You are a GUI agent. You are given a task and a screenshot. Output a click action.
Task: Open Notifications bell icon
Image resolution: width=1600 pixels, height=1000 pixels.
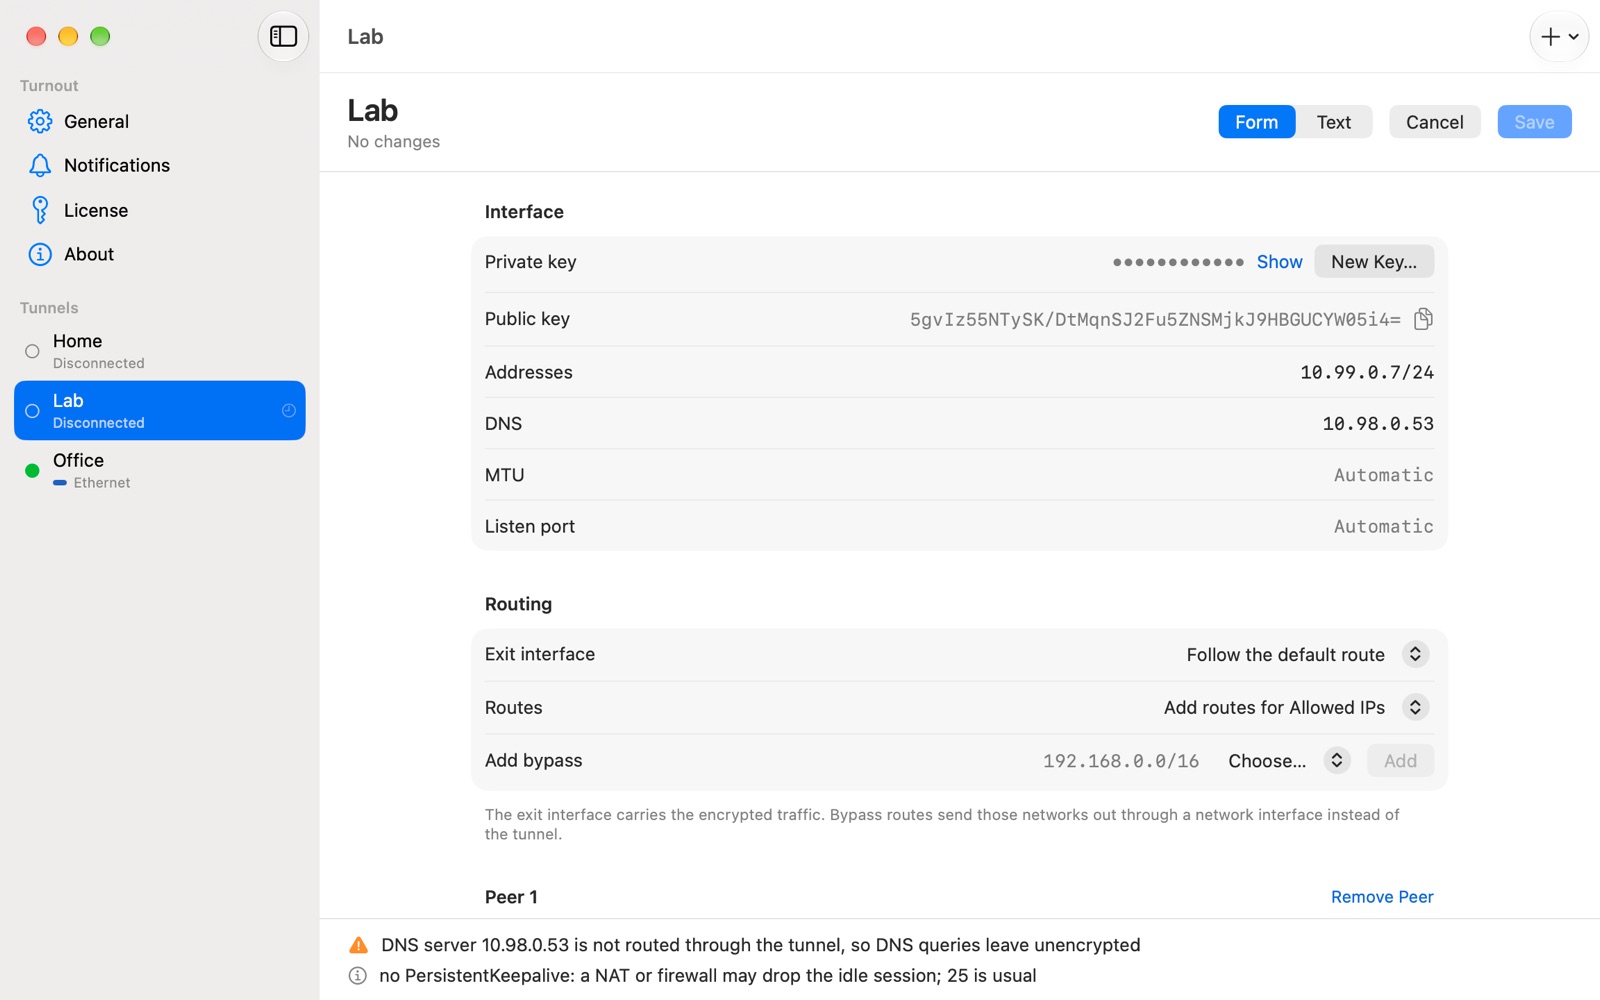40,165
